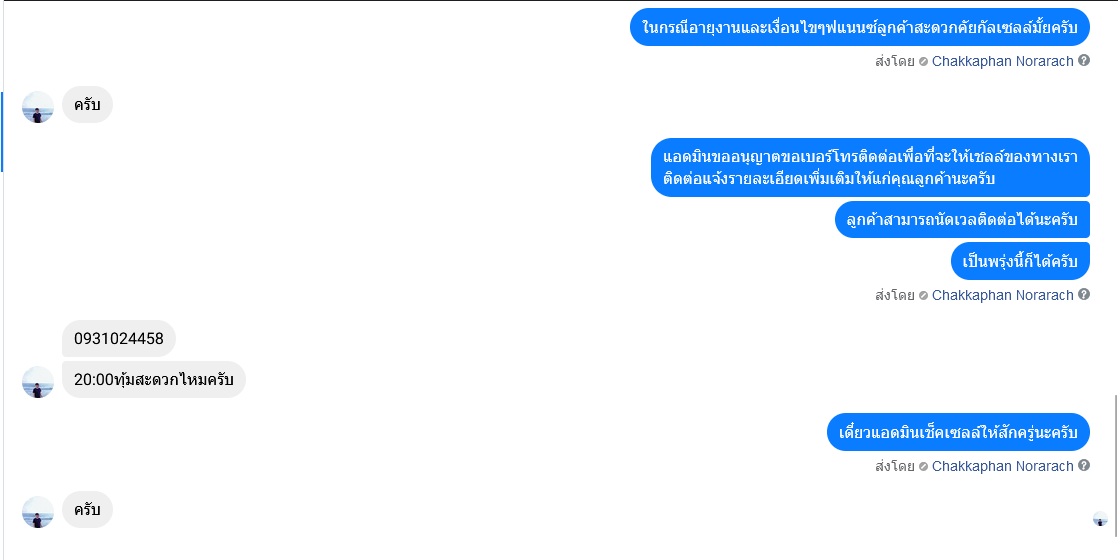Click the conversation's vertical scrollbar thumb

[1116, 465]
